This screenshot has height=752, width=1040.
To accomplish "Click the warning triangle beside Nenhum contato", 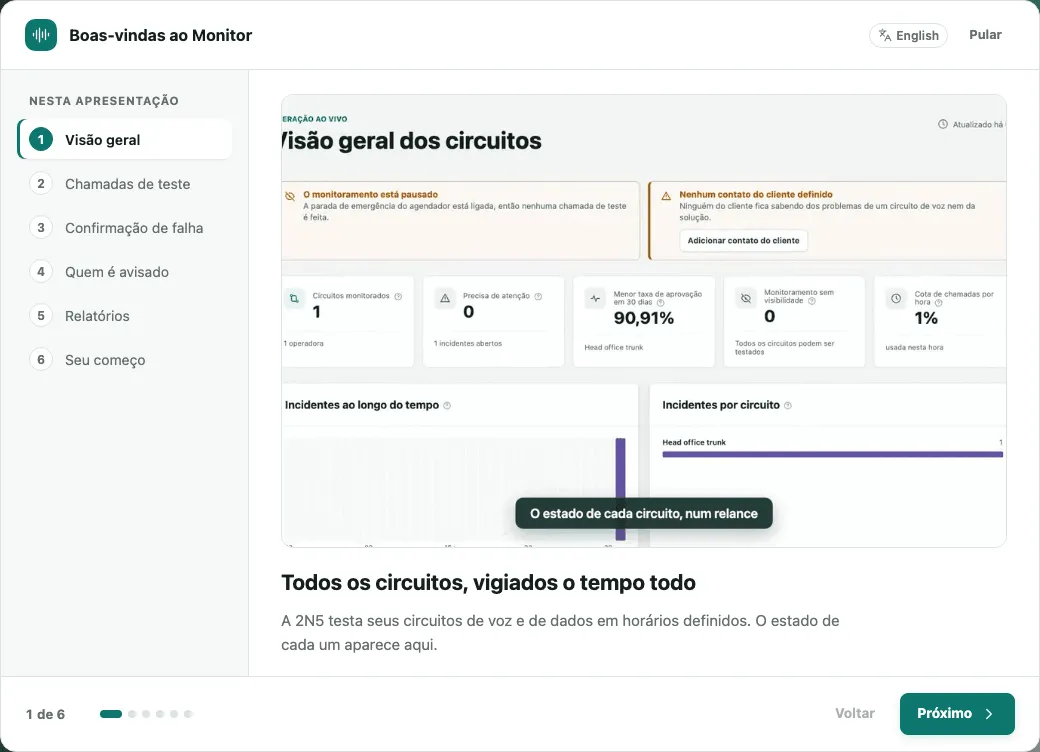I will [666, 196].
